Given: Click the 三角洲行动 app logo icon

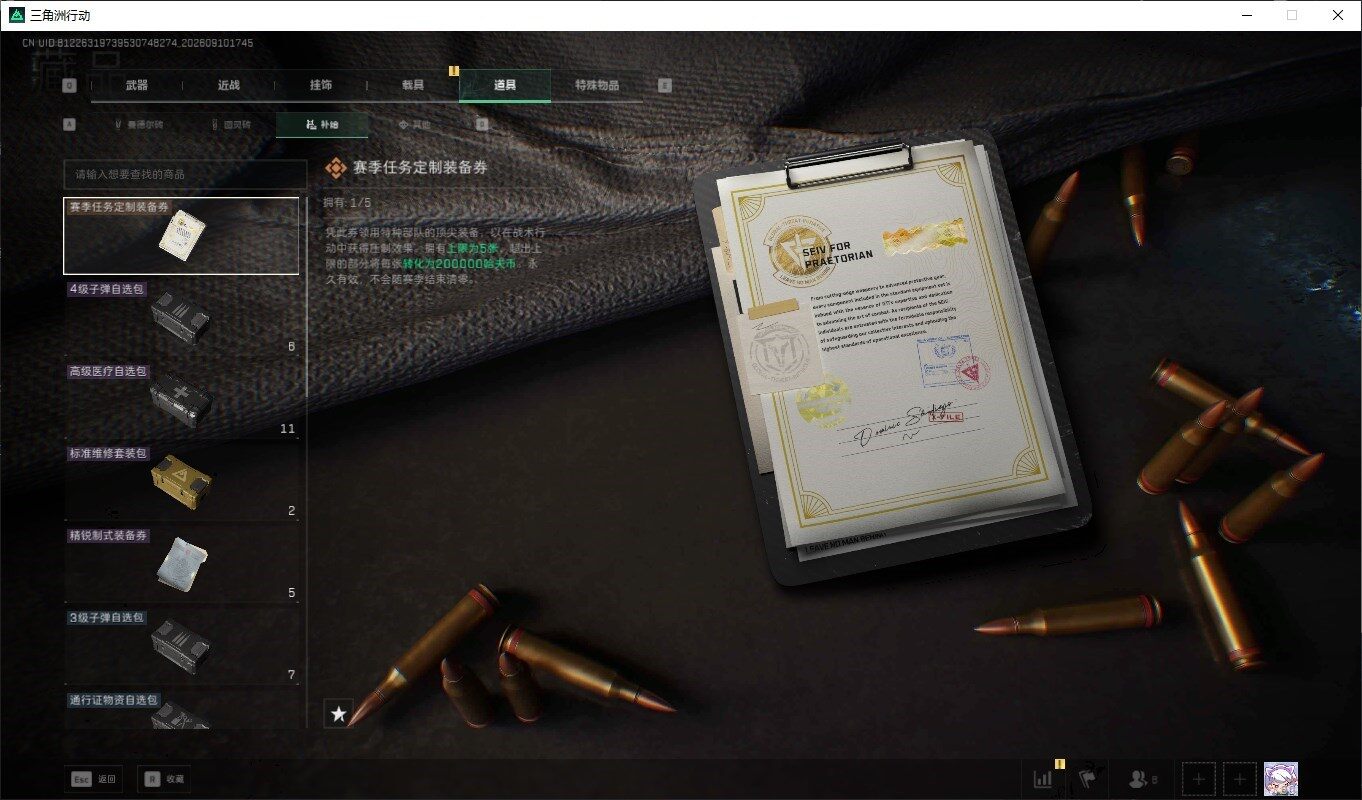Looking at the screenshot, I should (16, 15).
